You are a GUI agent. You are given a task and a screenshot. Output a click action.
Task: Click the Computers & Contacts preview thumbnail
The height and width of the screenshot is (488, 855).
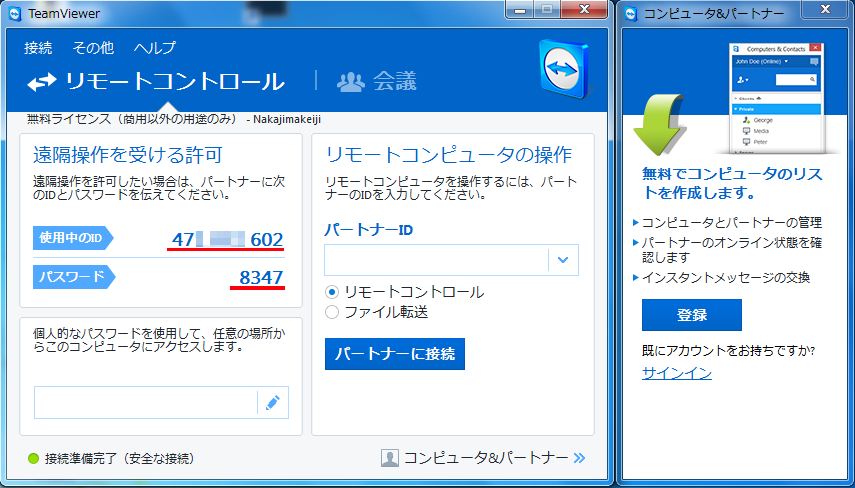click(x=776, y=98)
